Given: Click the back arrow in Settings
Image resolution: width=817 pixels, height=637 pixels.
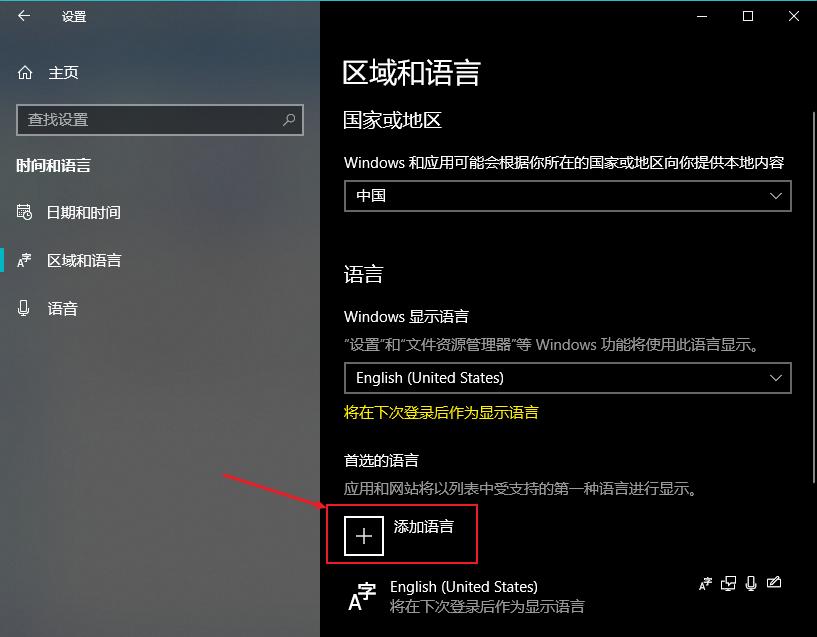Looking at the screenshot, I should click(24, 16).
